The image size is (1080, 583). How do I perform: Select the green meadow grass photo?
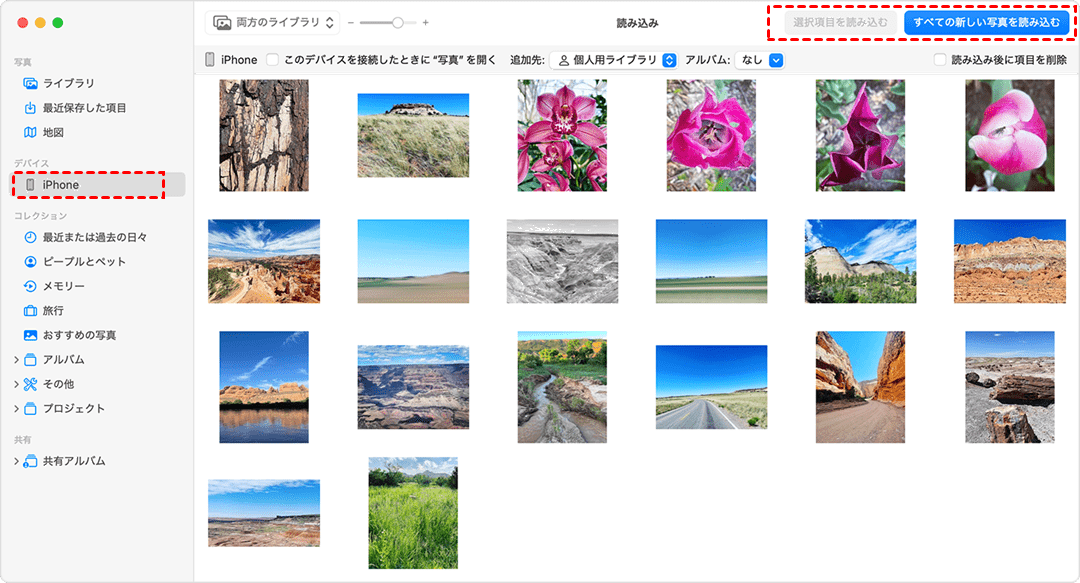pos(413,513)
